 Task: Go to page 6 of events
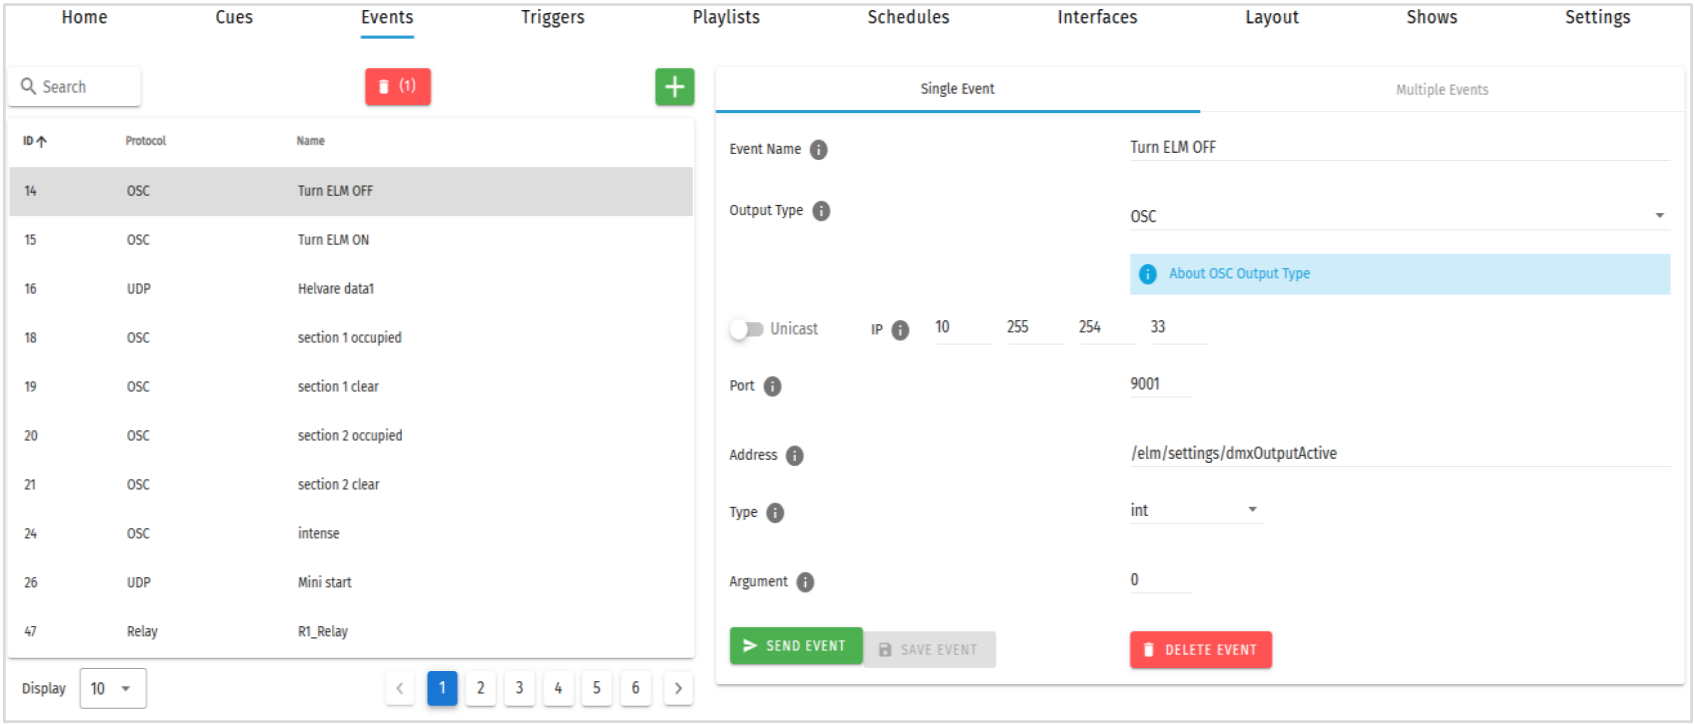click(x=636, y=688)
